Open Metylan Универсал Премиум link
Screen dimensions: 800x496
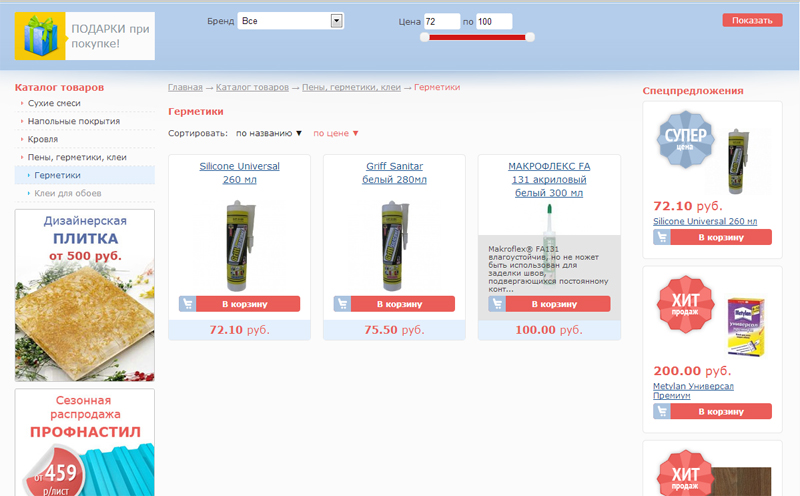[x=693, y=391]
